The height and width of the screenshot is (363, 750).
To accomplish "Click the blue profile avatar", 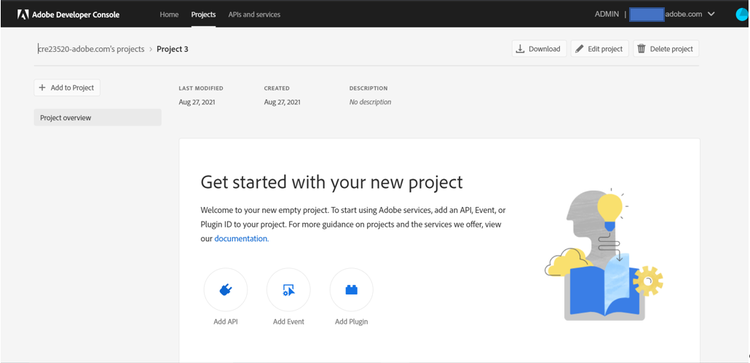I will (x=742, y=14).
